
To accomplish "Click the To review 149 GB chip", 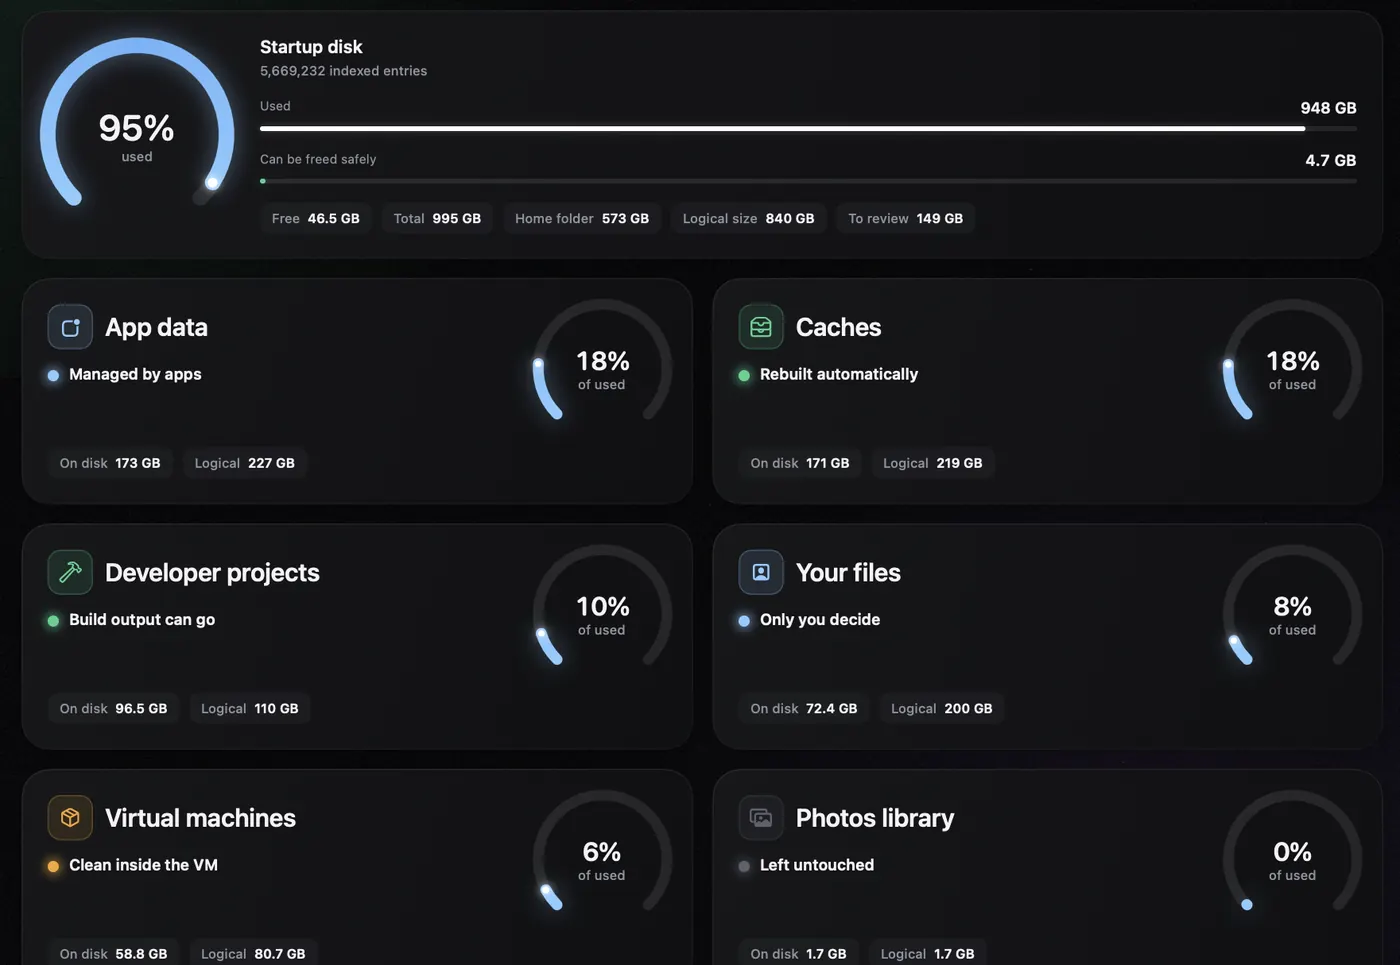I will (x=906, y=218).
